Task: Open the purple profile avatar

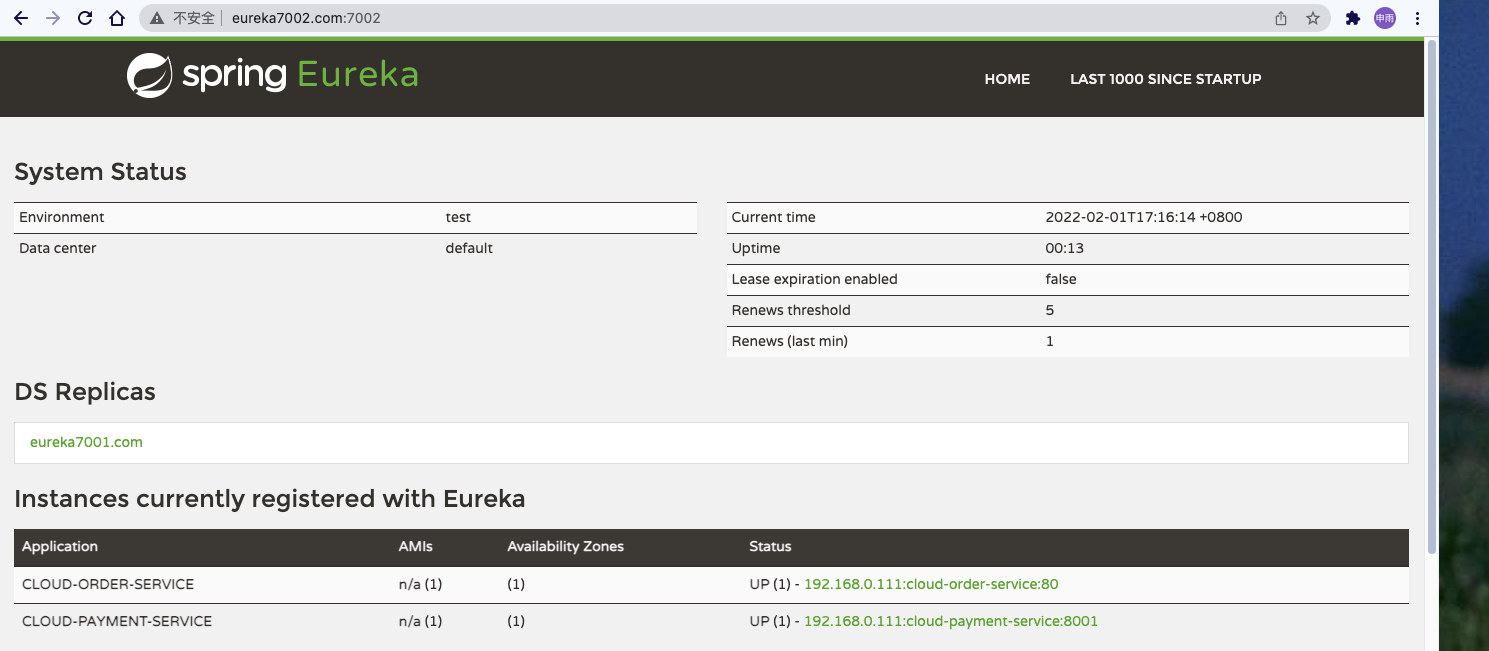Action: click(x=1385, y=18)
